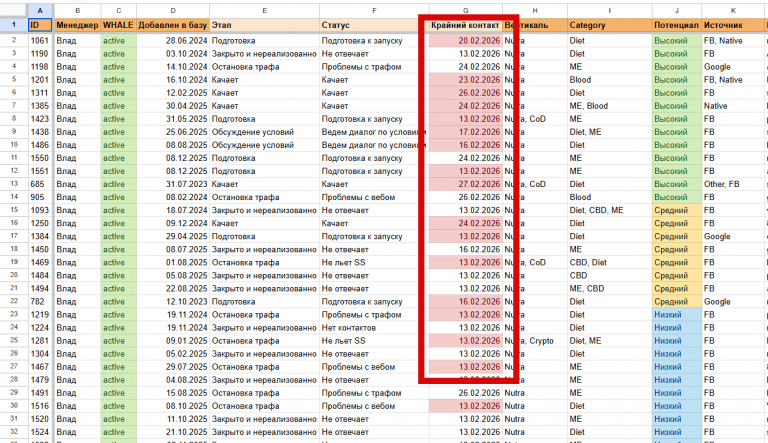
Task: Click the Источник header cell
Action: (733, 25)
